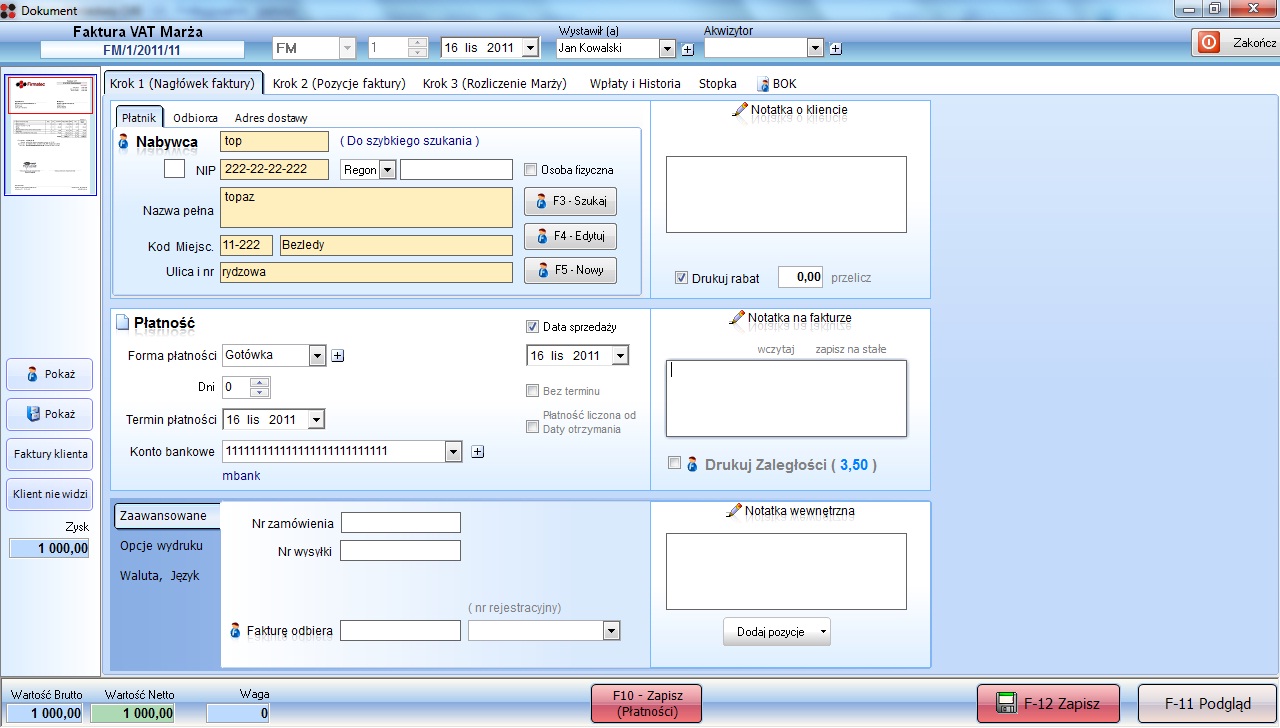Click the BOK tab icon
1280x728 pixels.
[x=763, y=84]
